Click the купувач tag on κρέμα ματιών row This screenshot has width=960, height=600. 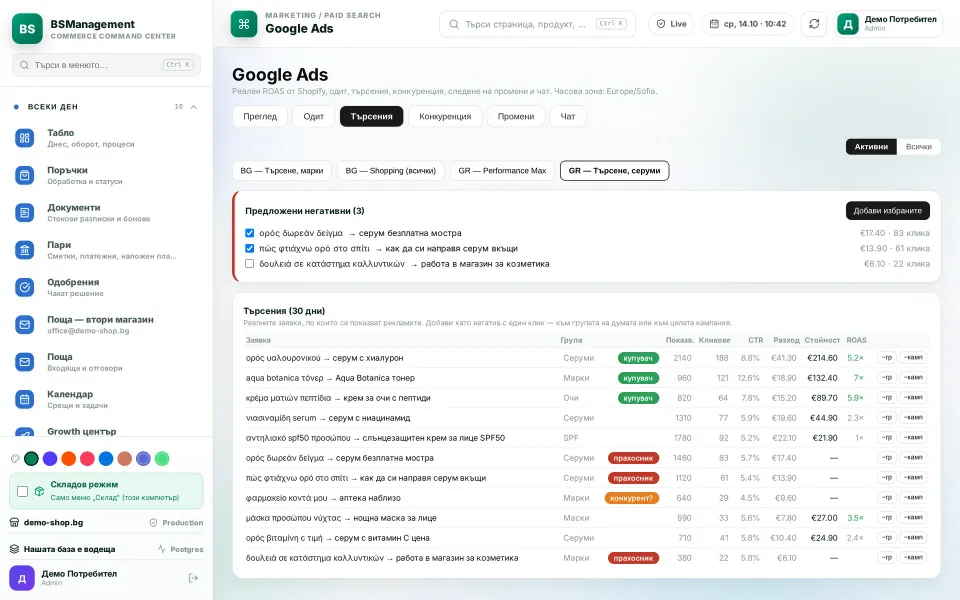tap(638, 398)
